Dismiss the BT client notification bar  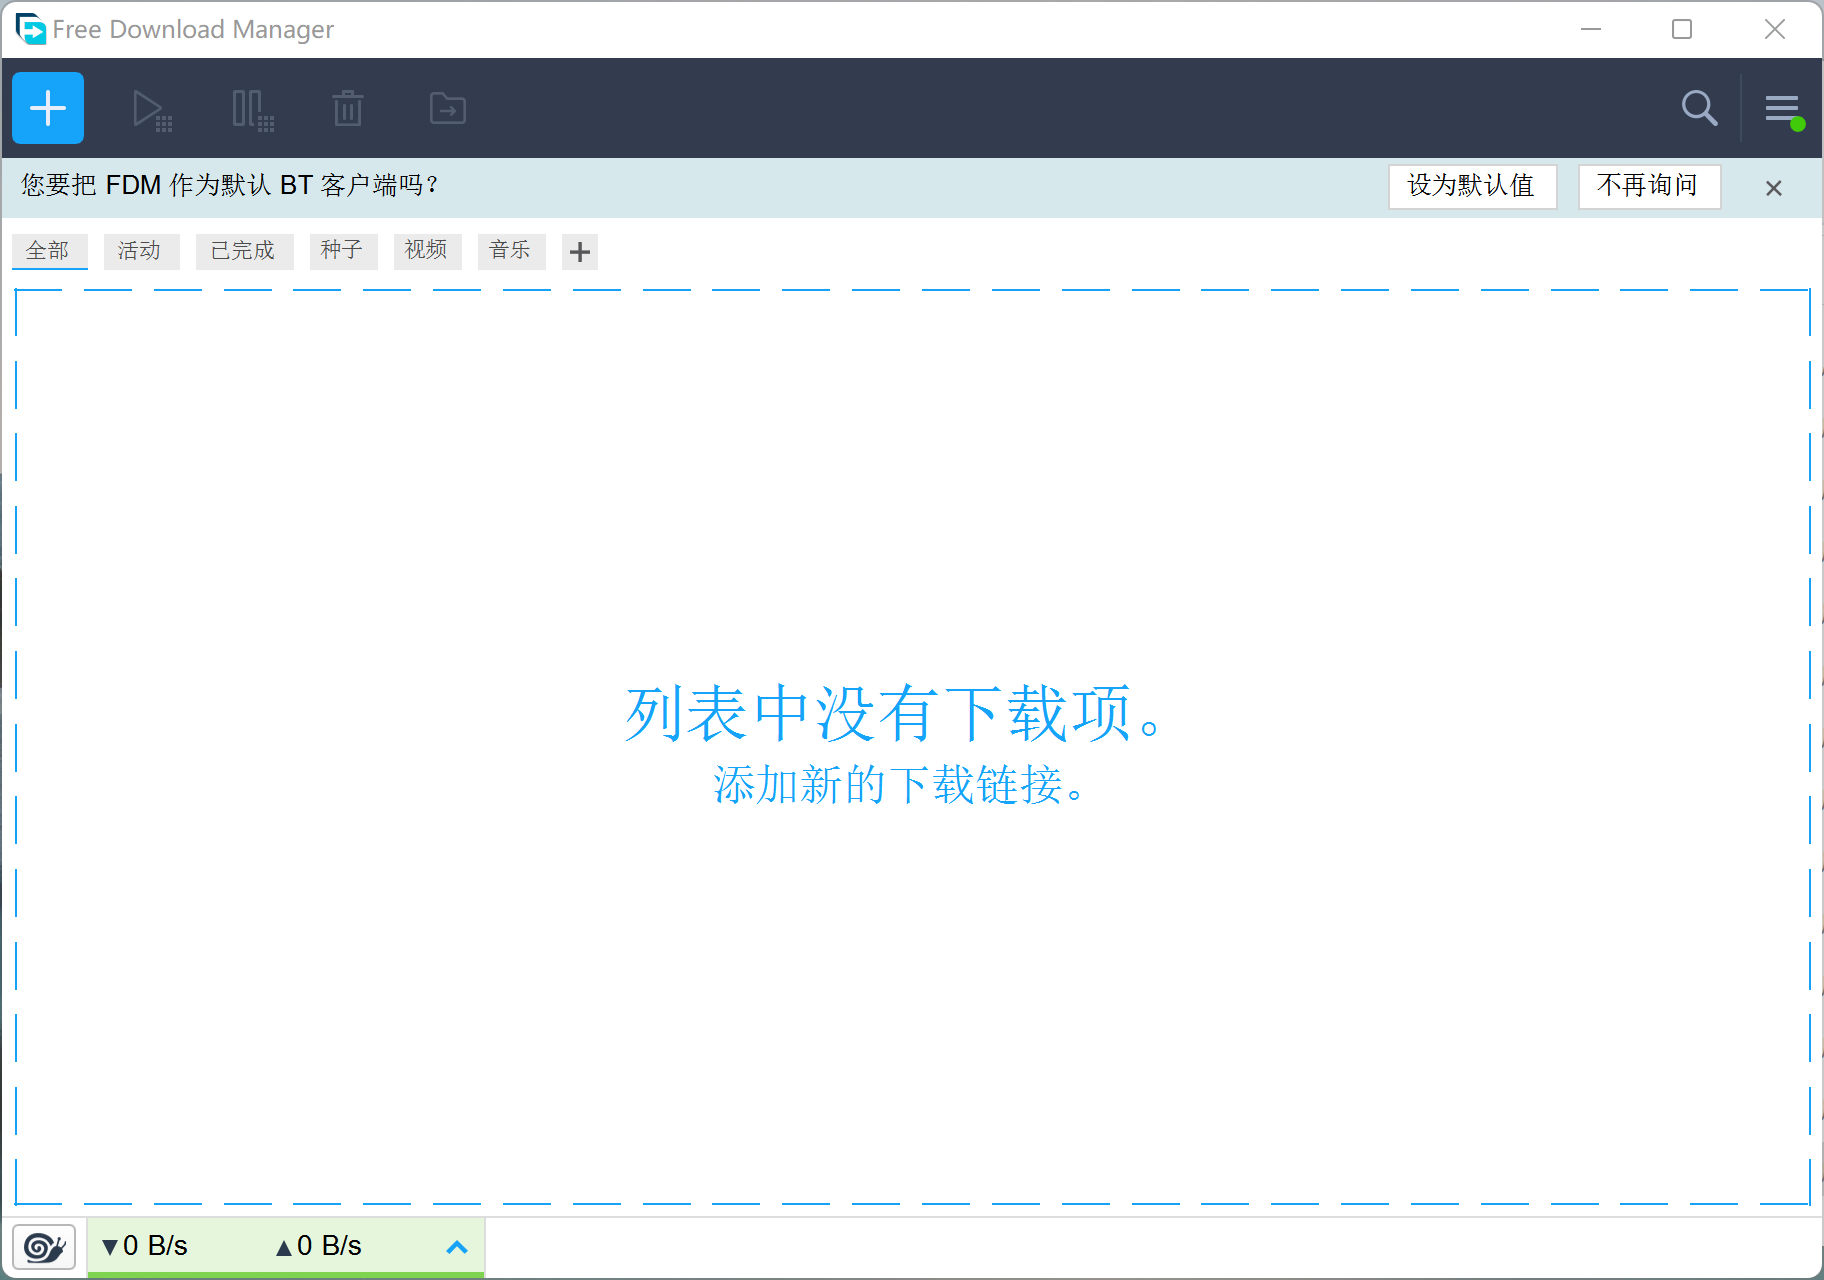[x=1775, y=187]
